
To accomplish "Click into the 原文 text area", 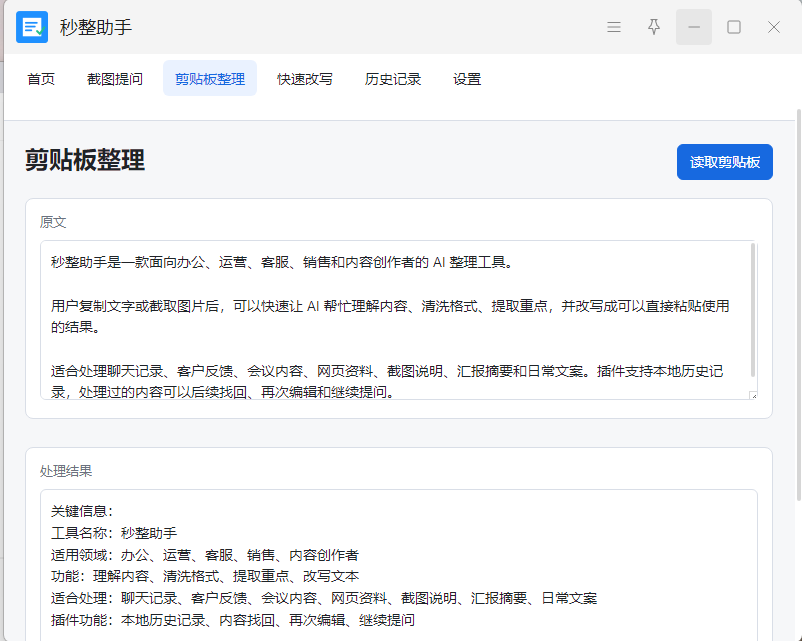I will (398, 320).
